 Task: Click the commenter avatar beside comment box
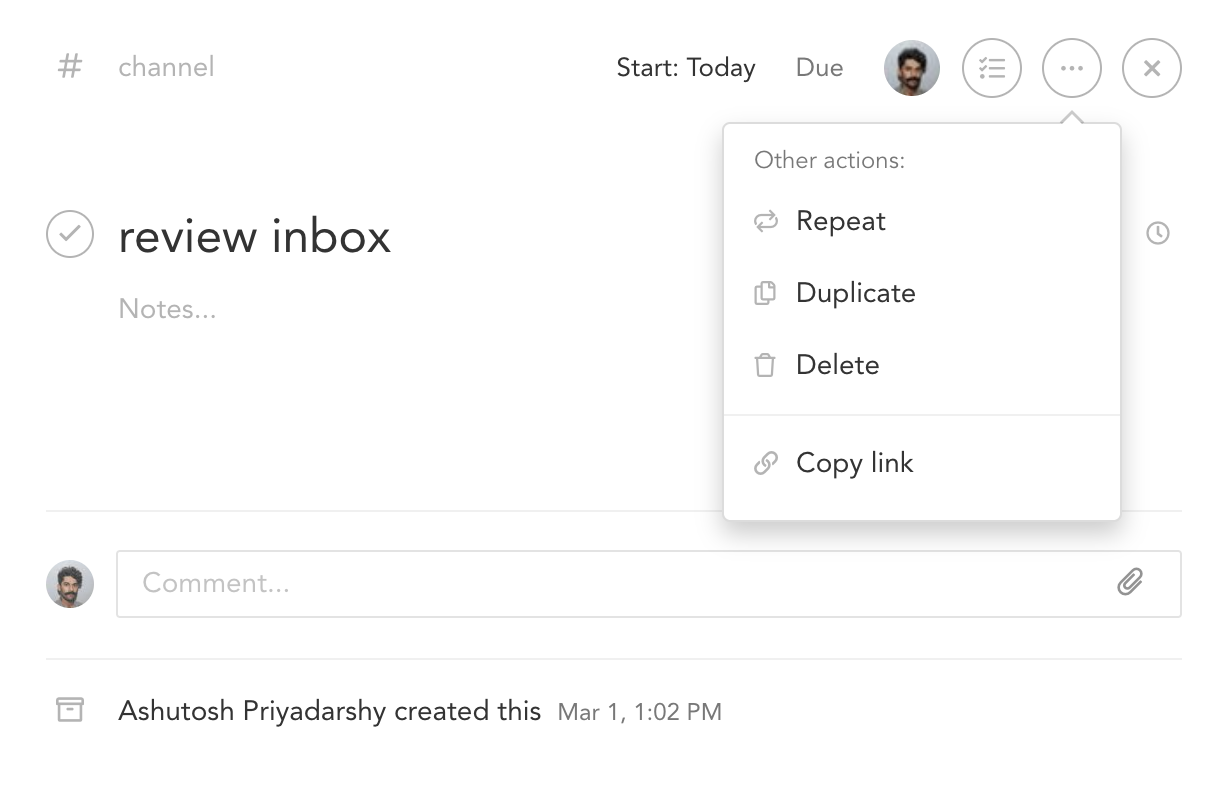70,583
